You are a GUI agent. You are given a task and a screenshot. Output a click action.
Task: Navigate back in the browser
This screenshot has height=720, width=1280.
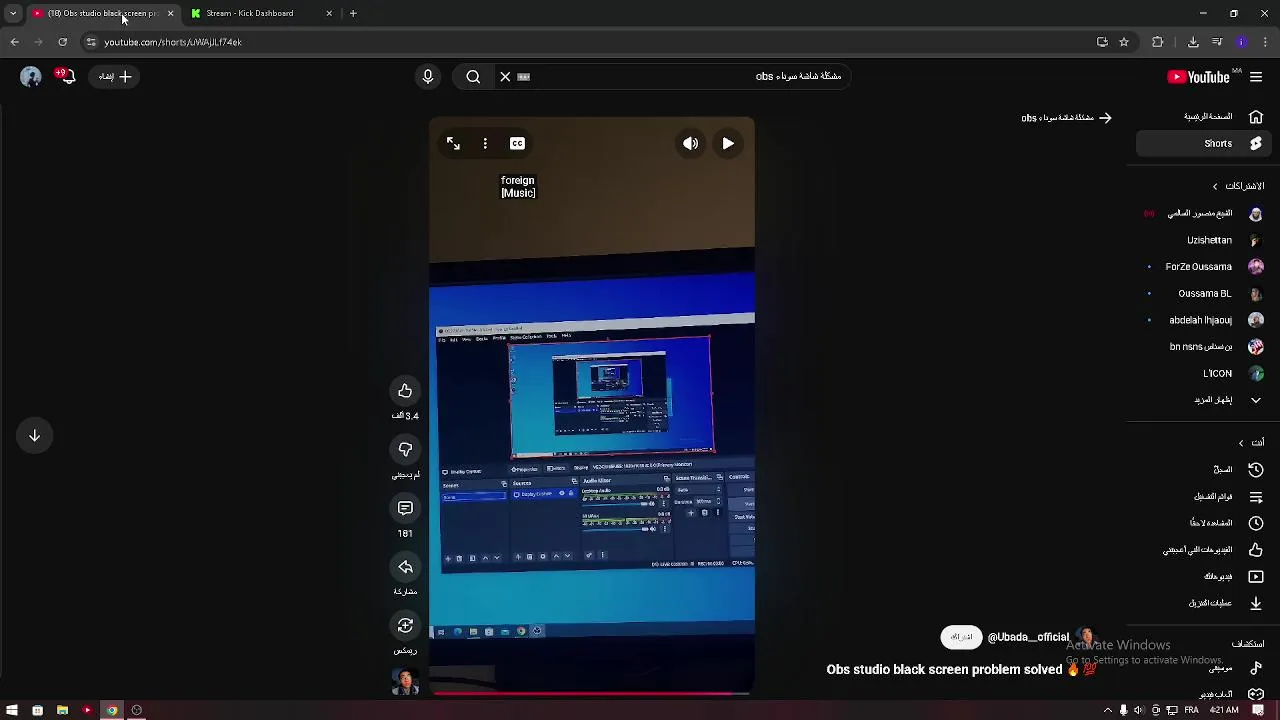click(x=14, y=42)
